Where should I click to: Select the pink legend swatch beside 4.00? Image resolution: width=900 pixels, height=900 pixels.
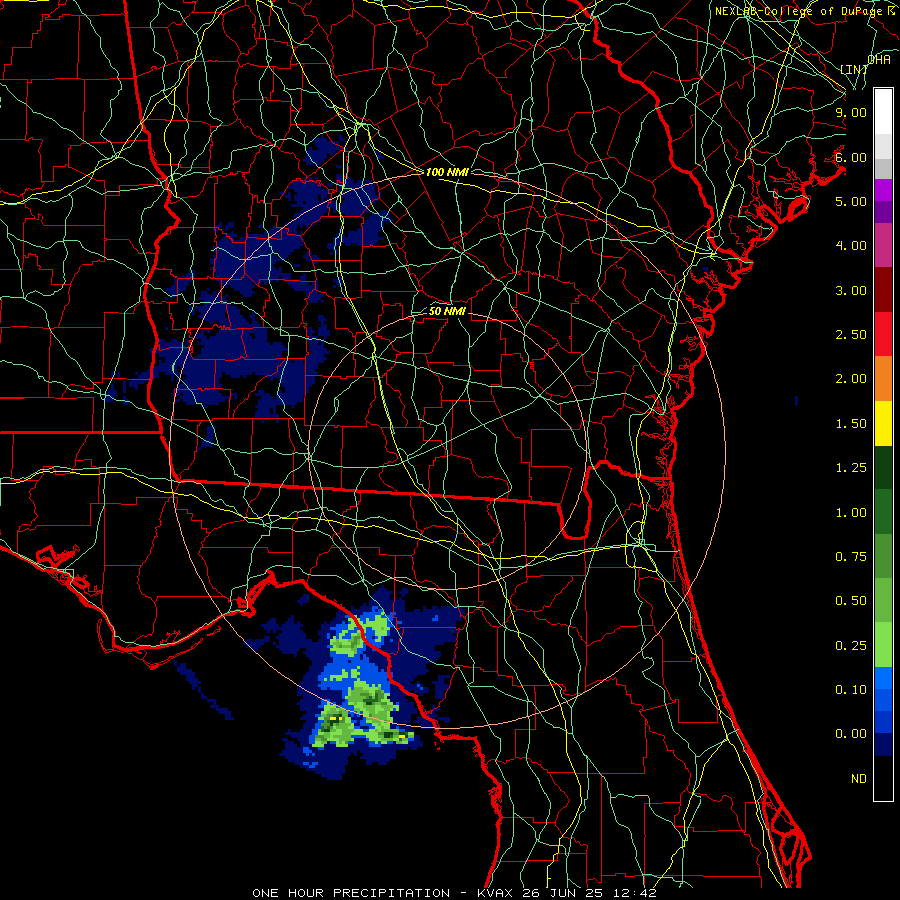coord(883,246)
